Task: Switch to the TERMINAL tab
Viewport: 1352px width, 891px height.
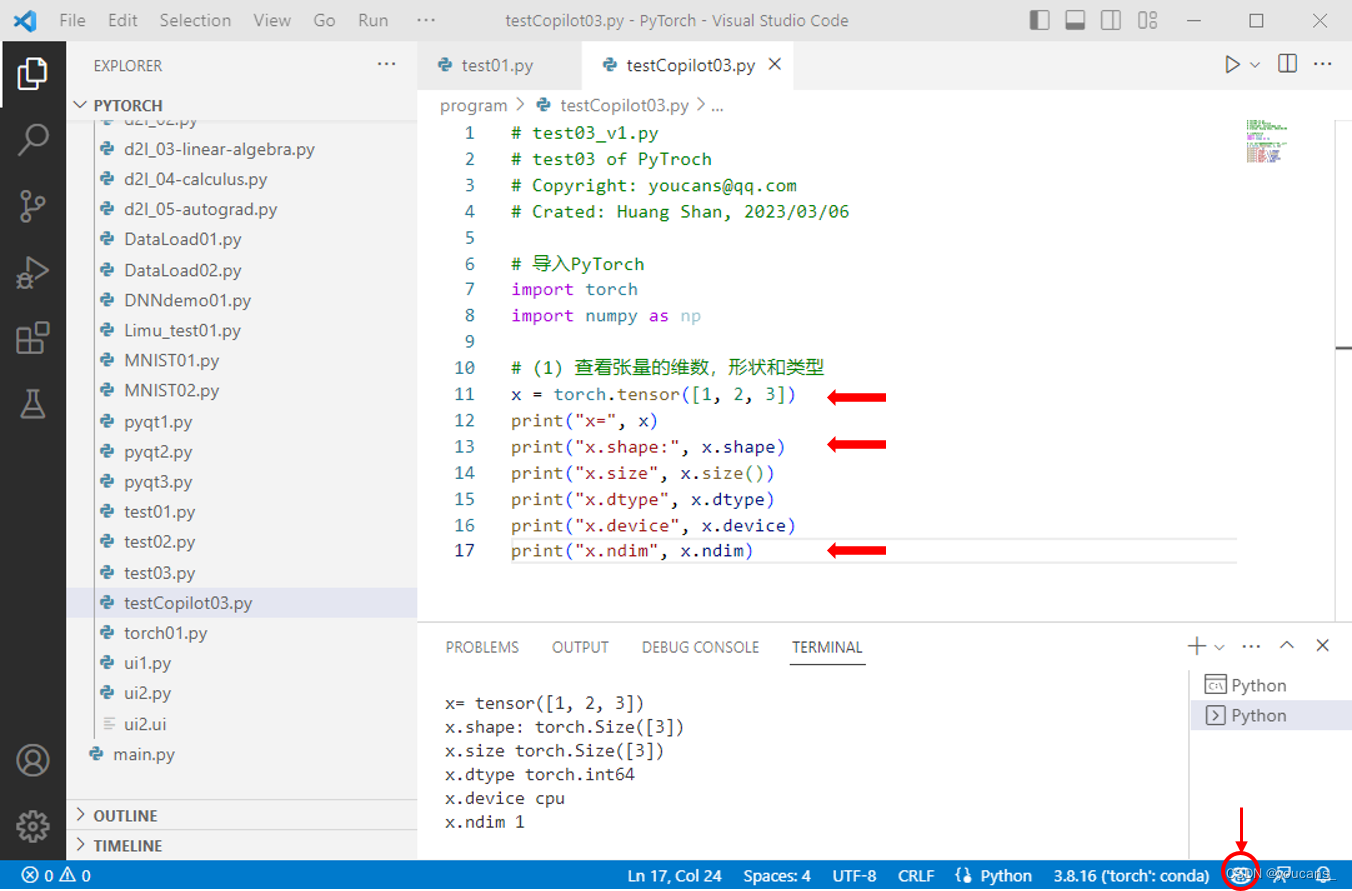Action: pos(827,647)
